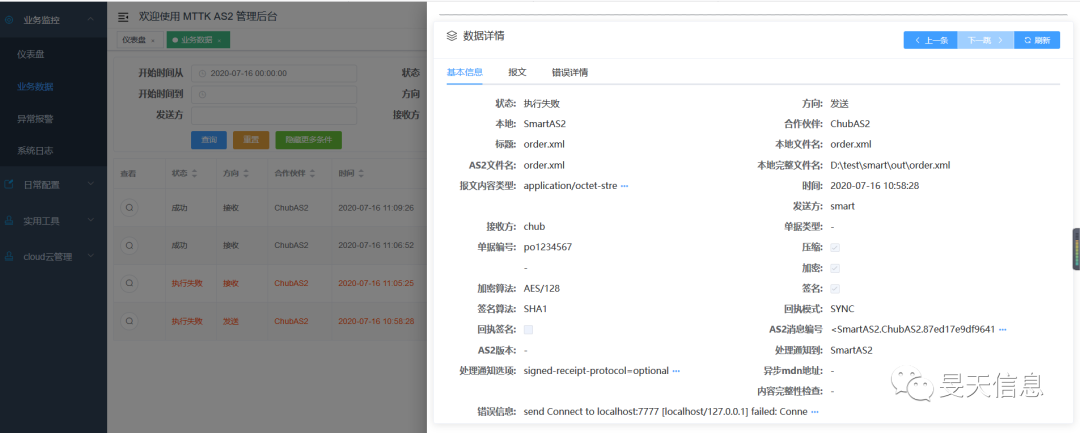1080x433 pixels.
Task: View details of the 10:58:28 row via magnifier icon
Action: 129,321
